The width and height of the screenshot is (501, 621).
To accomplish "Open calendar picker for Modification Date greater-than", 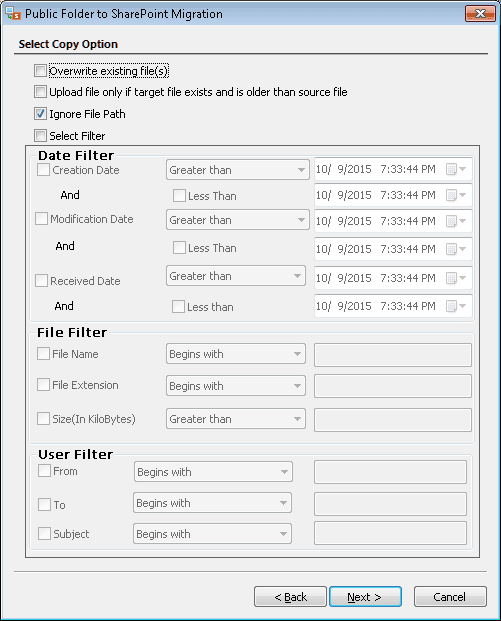I will click(x=456, y=221).
